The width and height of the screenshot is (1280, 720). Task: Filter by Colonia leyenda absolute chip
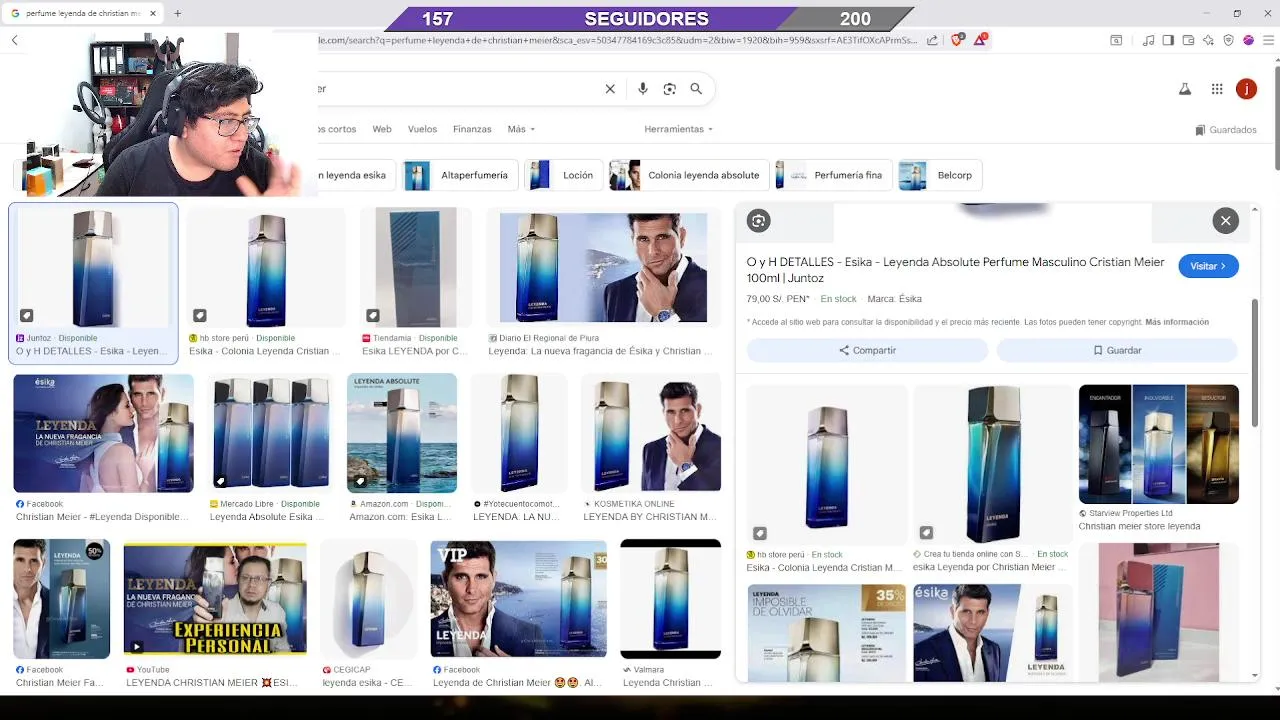(688, 175)
